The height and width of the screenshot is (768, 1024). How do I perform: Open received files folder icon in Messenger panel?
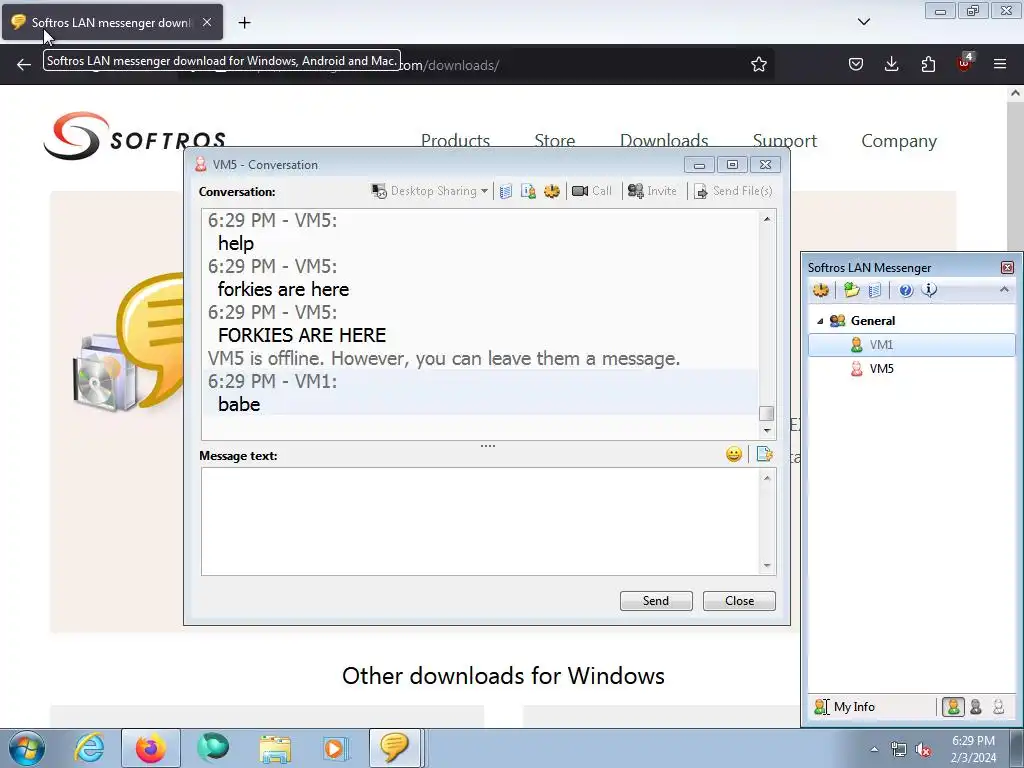(x=851, y=290)
